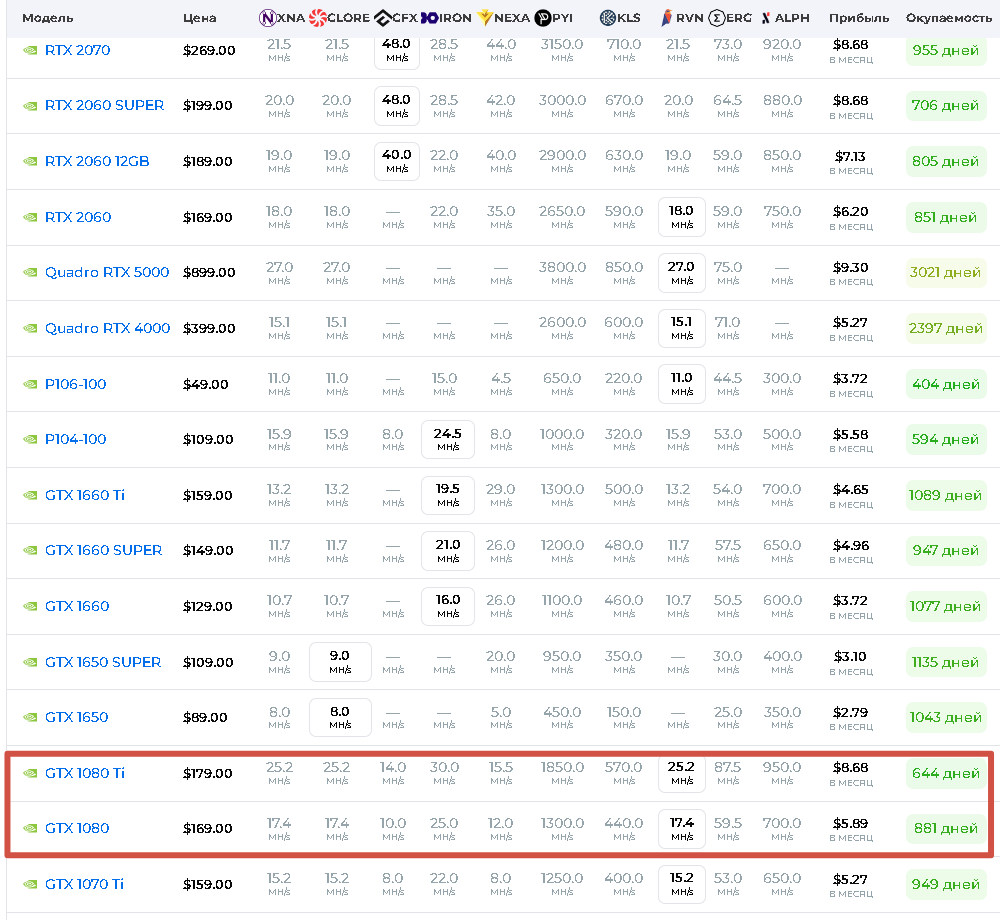Click Nvidia logo beside GTX 1660 SUPER
1000x920 pixels.
[x=30, y=550]
